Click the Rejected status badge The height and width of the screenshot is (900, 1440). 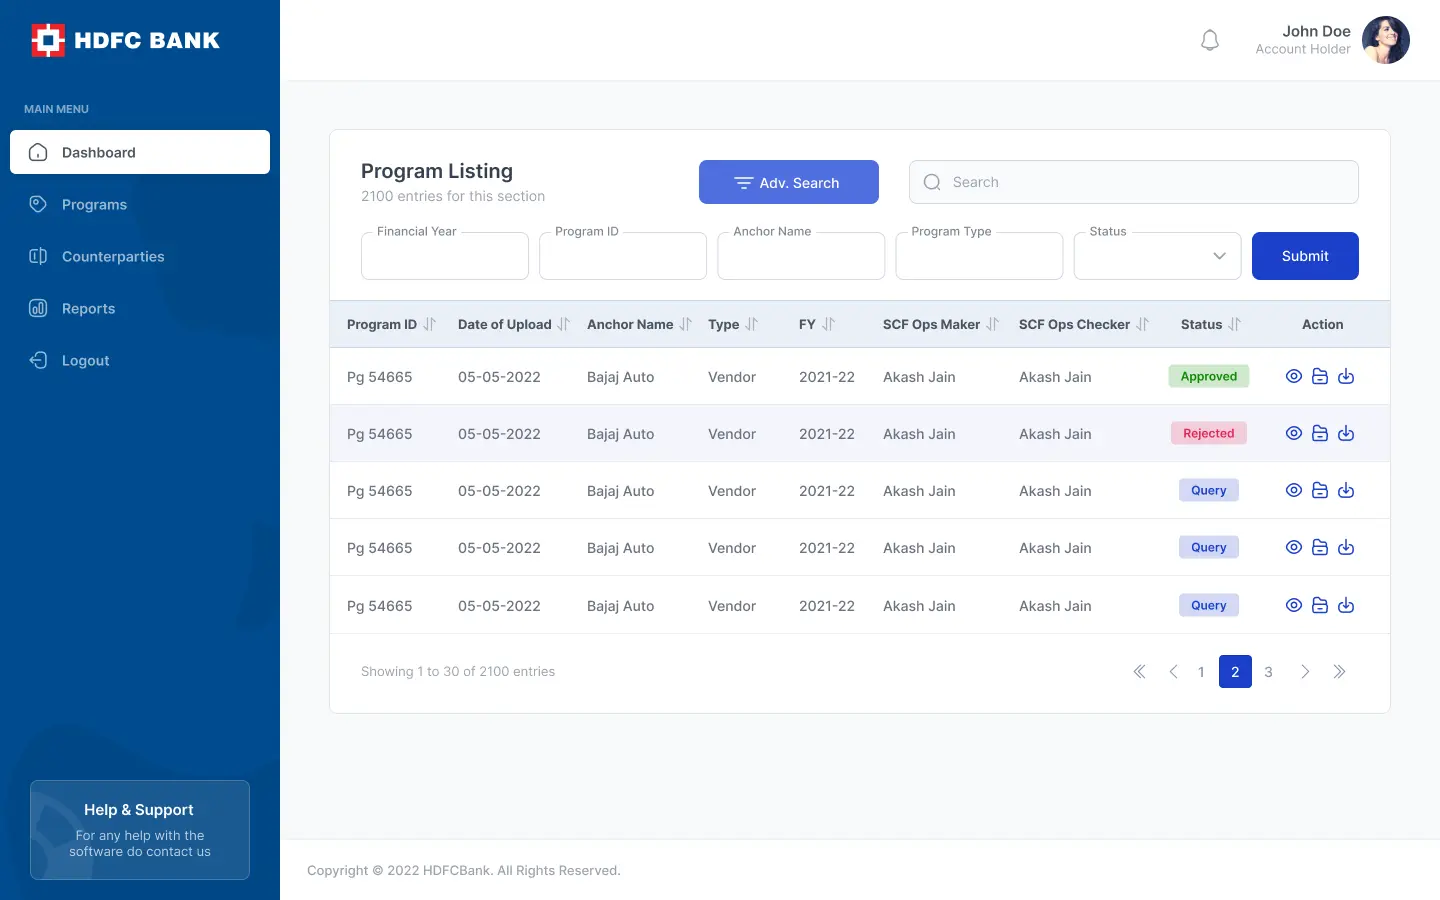(x=1209, y=433)
